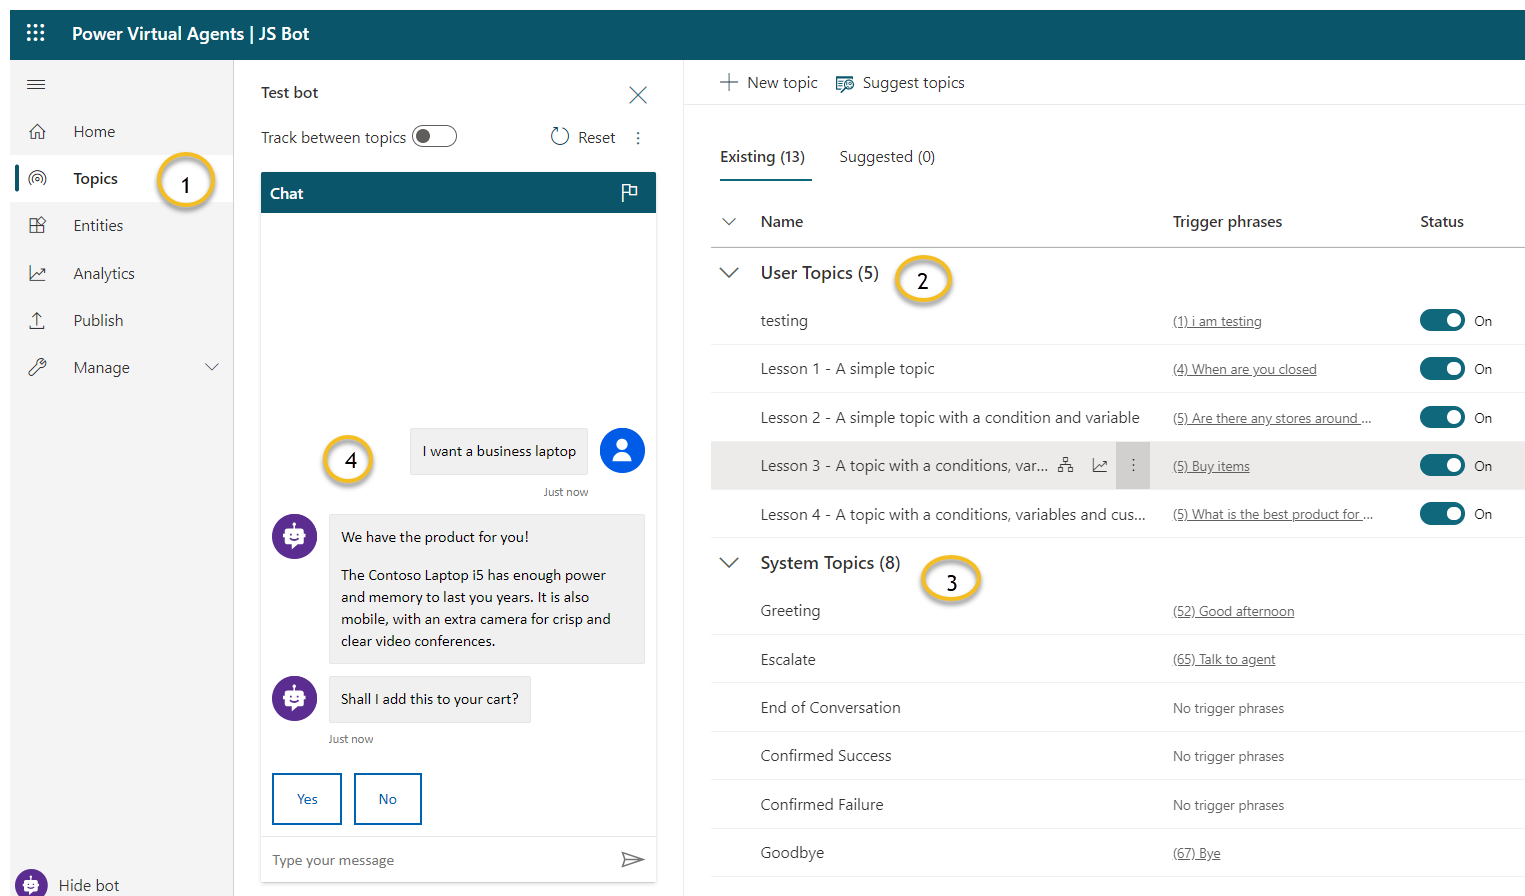Image resolution: width=1525 pixels, height=896 pixels.
Task: Click the Trigger phrases column header
Action: click(x=1227, y=221)
